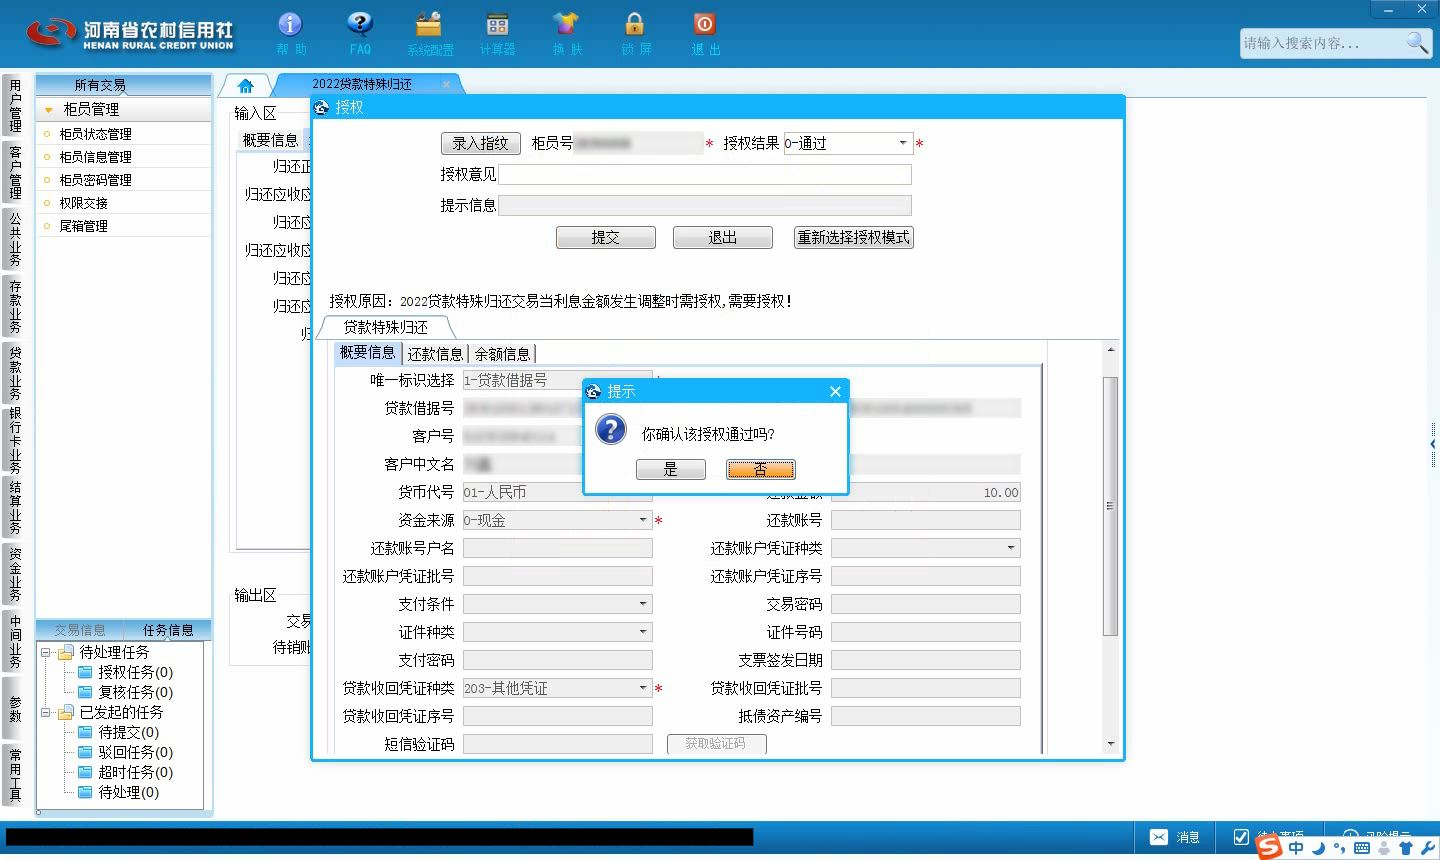Open the 贷款业务 side tab
The width and height of the screenshot is (1440, 860).
tap(15, 373)
